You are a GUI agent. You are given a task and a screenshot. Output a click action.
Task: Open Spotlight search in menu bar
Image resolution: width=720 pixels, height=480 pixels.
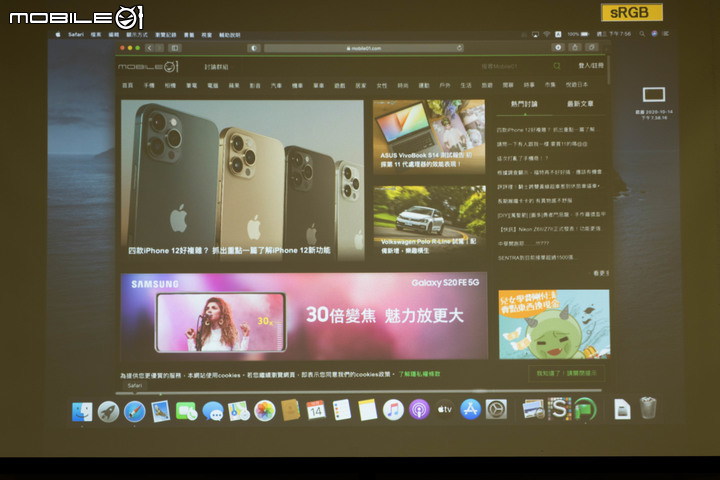(x=642, y=34)
